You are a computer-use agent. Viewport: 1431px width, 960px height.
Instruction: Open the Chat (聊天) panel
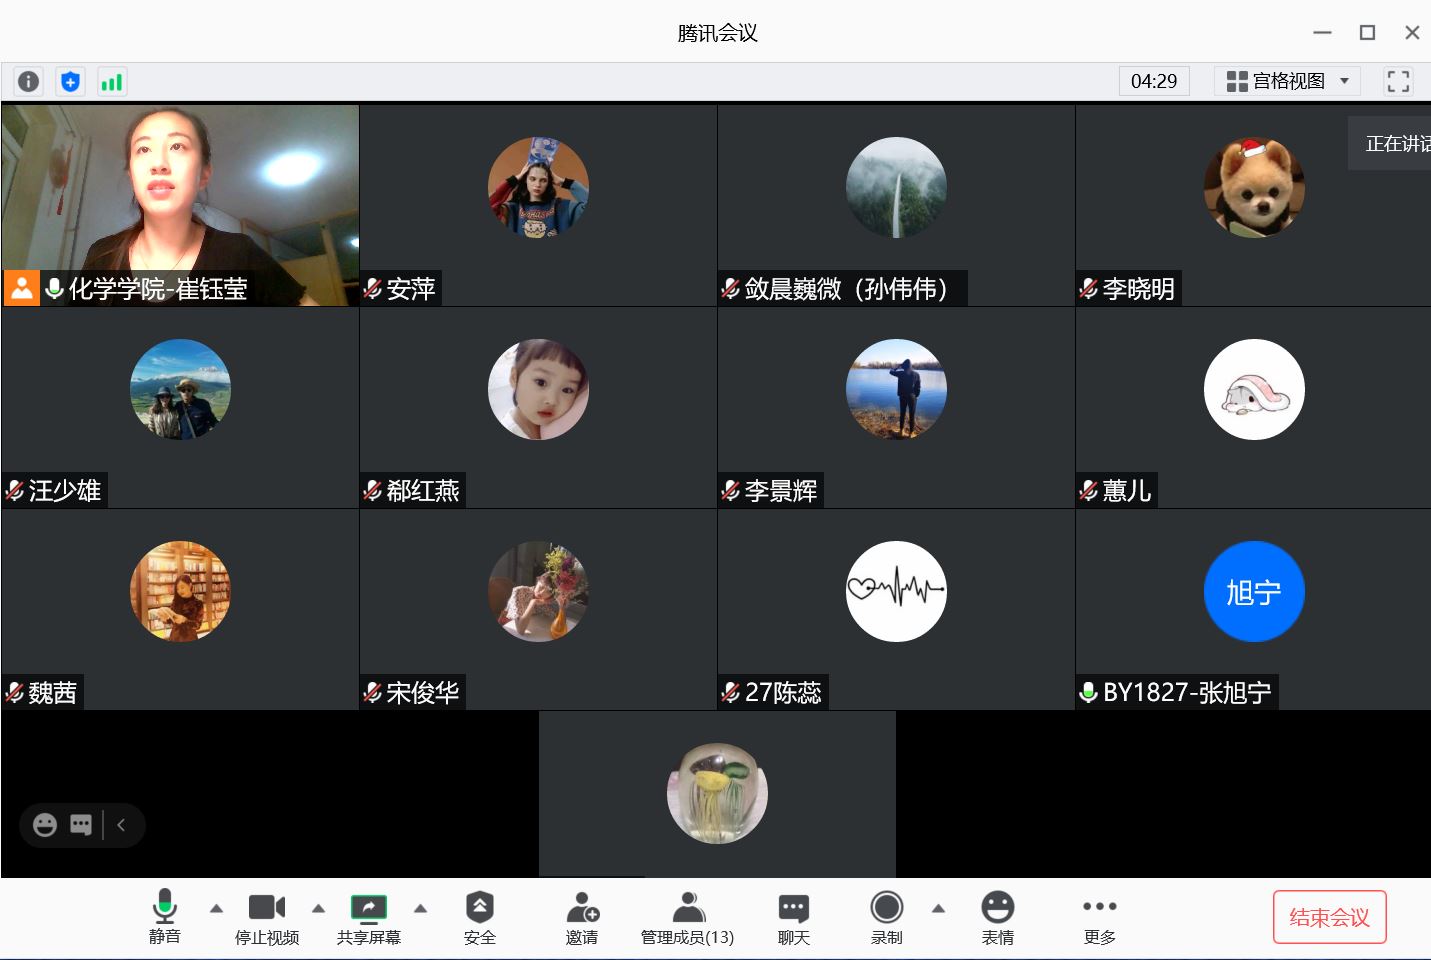pyautogui.click(x=793, y=917)
